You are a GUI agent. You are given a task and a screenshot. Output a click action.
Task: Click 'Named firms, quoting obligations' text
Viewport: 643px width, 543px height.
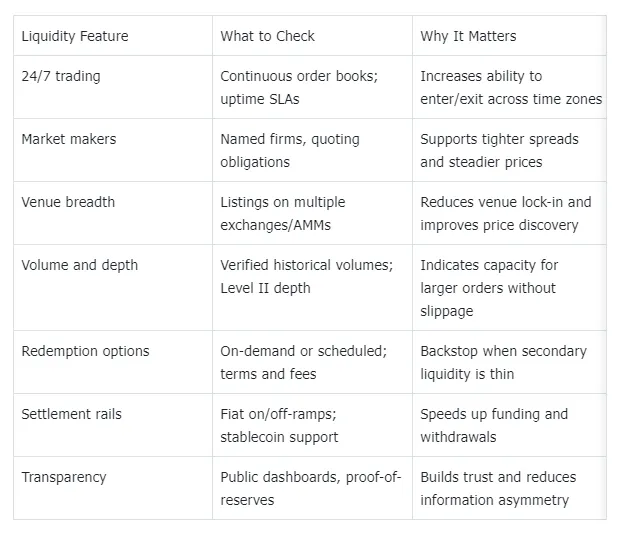[290, 150]
